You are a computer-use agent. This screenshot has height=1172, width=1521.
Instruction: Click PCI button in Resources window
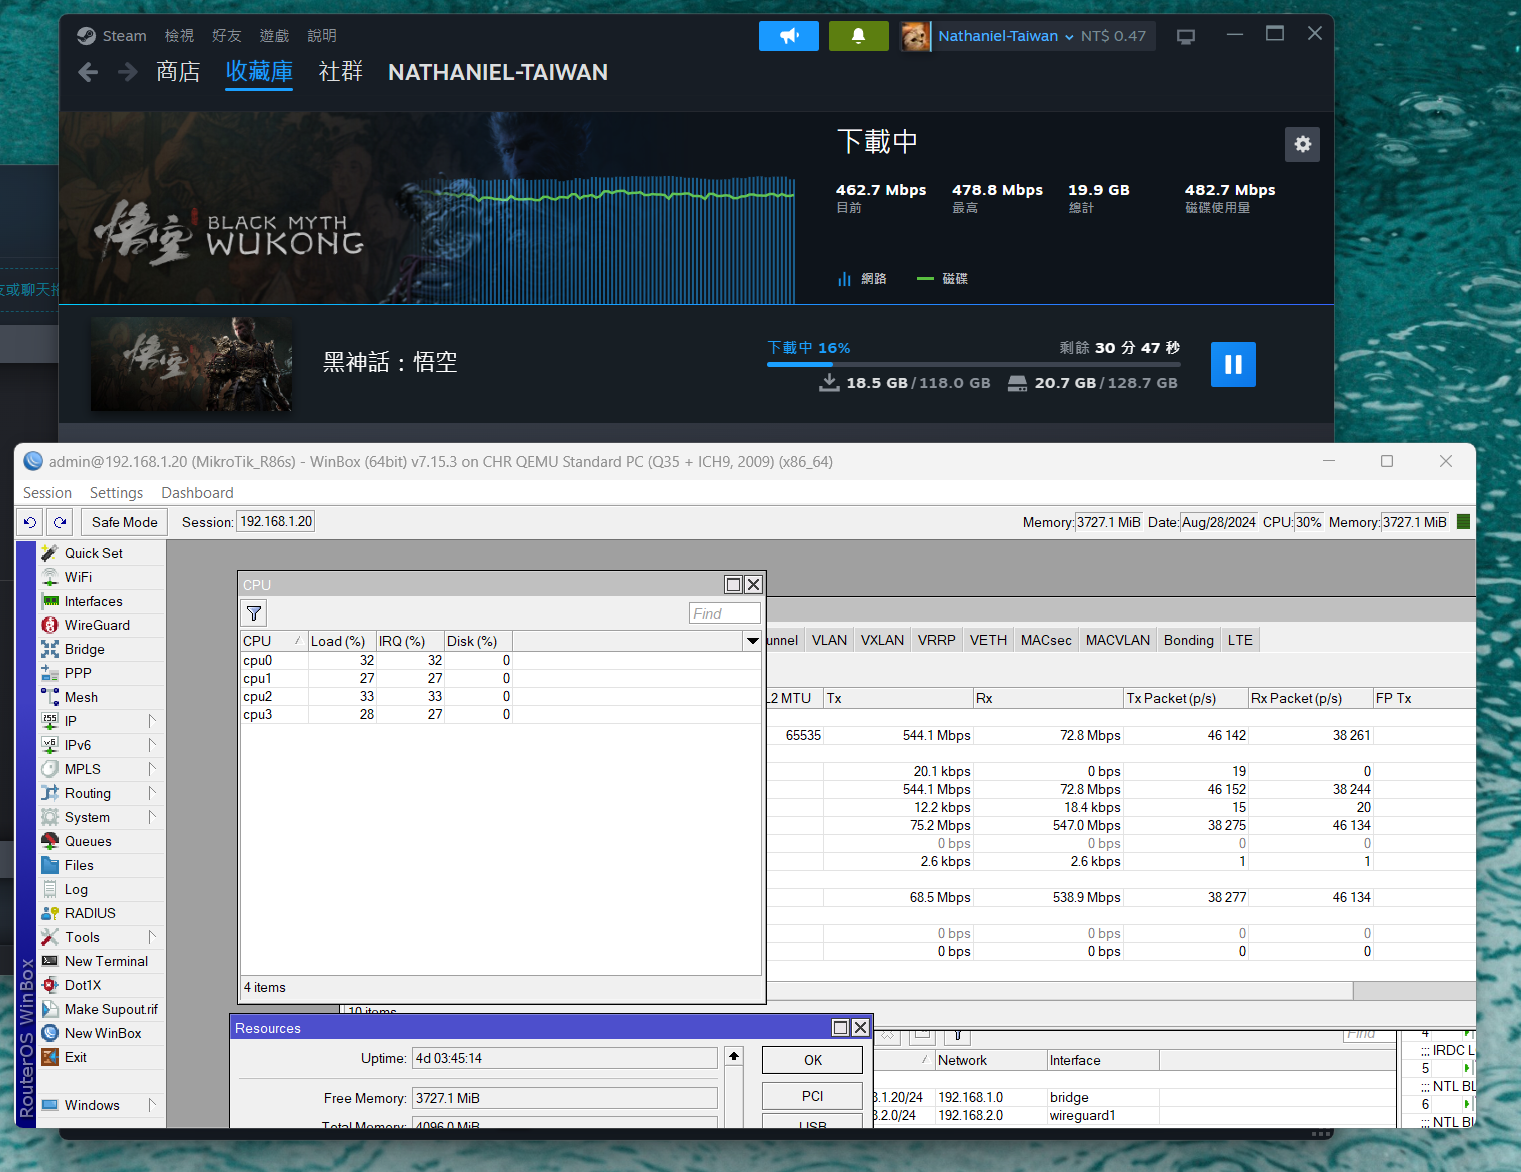[812, 1096]
